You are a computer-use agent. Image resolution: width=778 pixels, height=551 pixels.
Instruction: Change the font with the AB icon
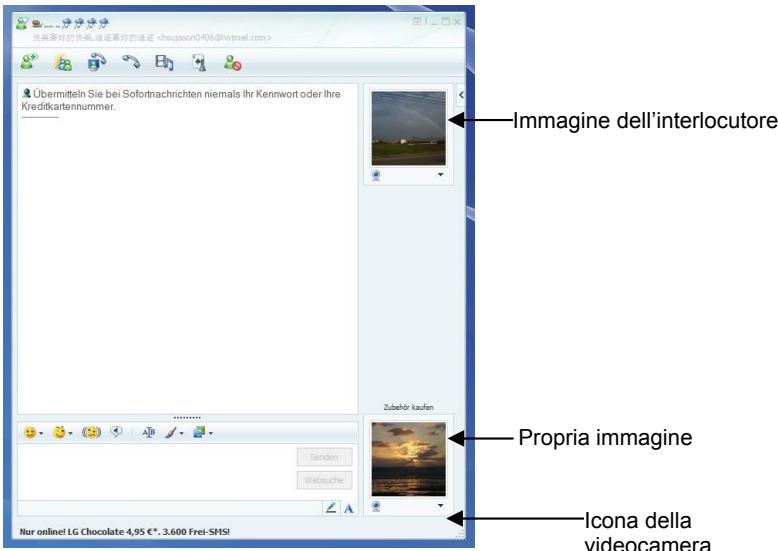148,432
